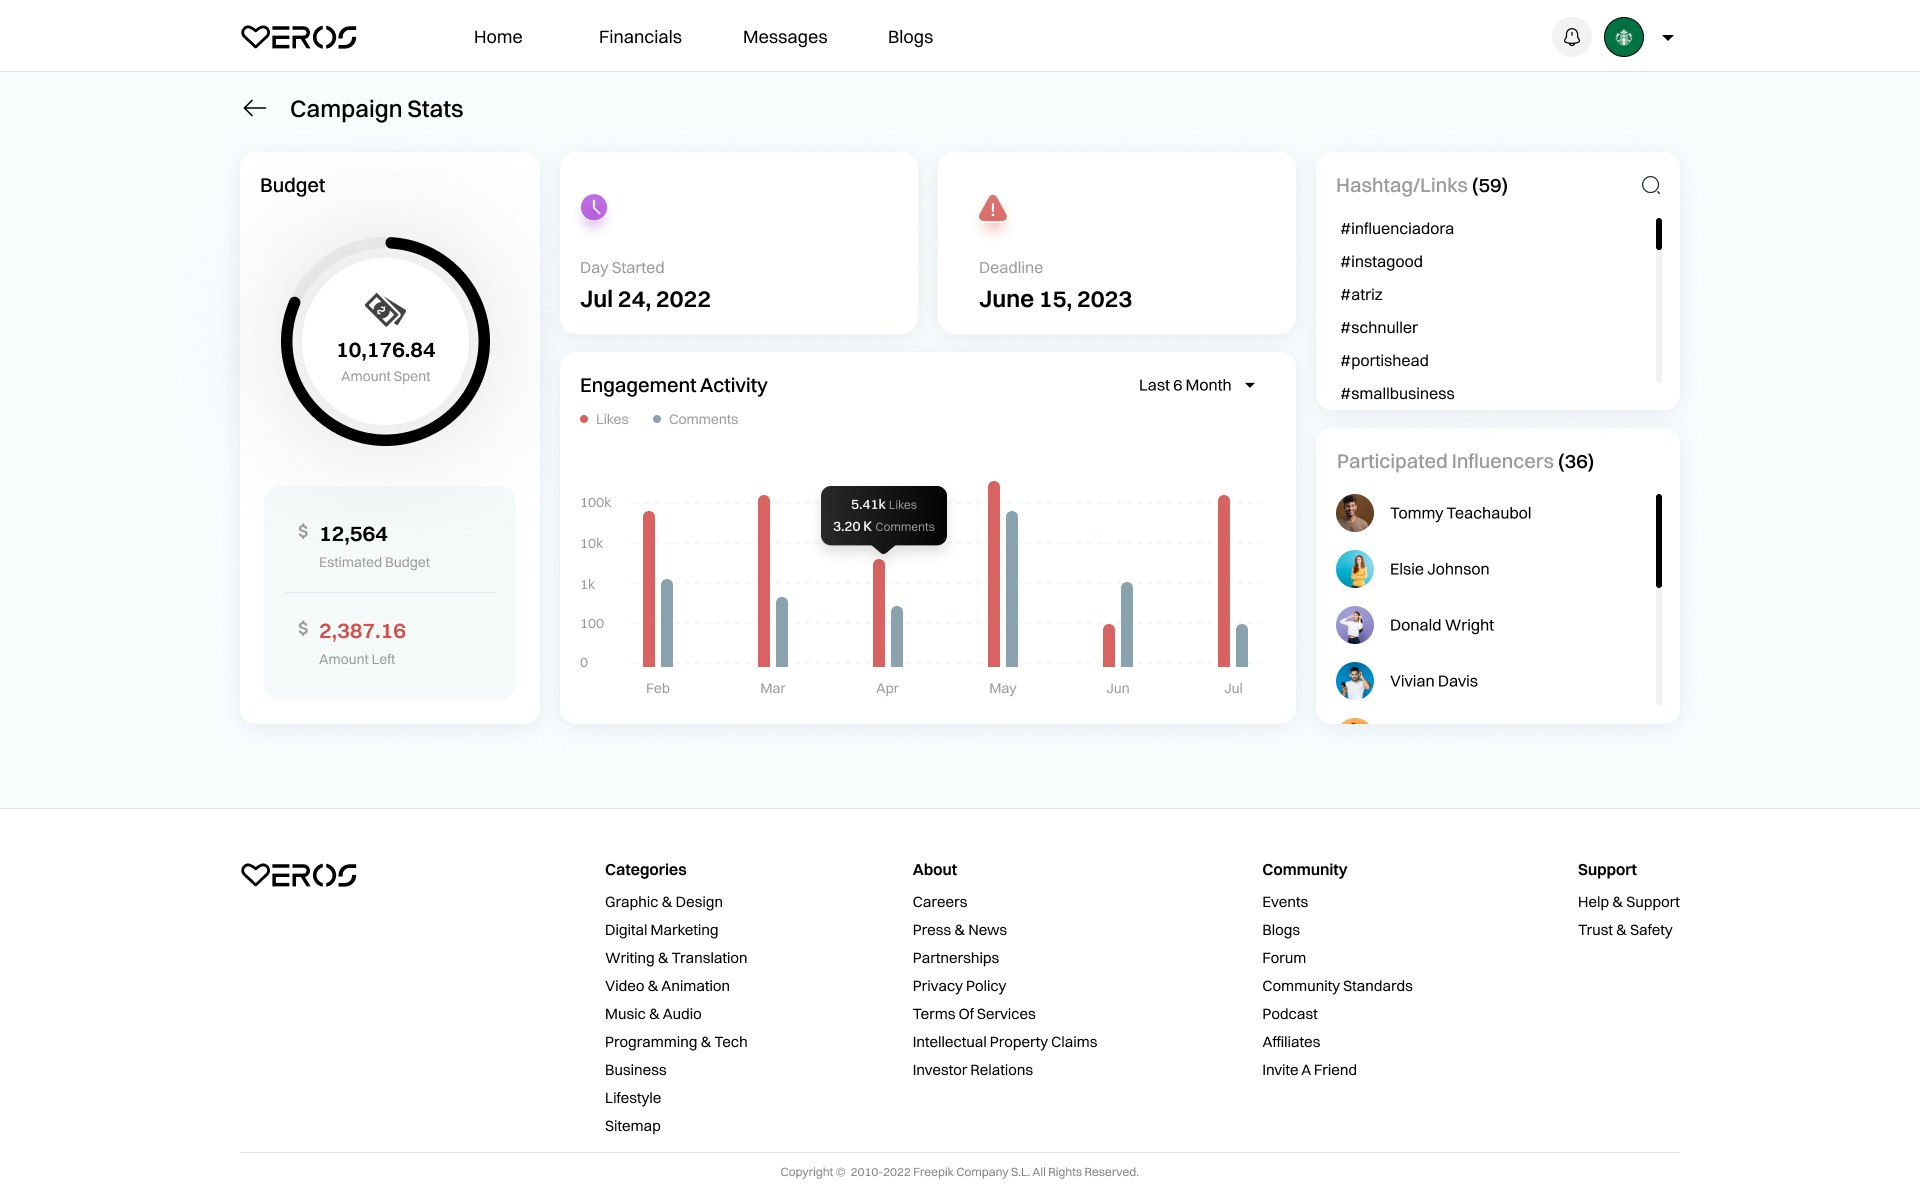1920x1192 pixels.
Task: Toggle the Likes legend series
Action: click(x=605, y=419)
